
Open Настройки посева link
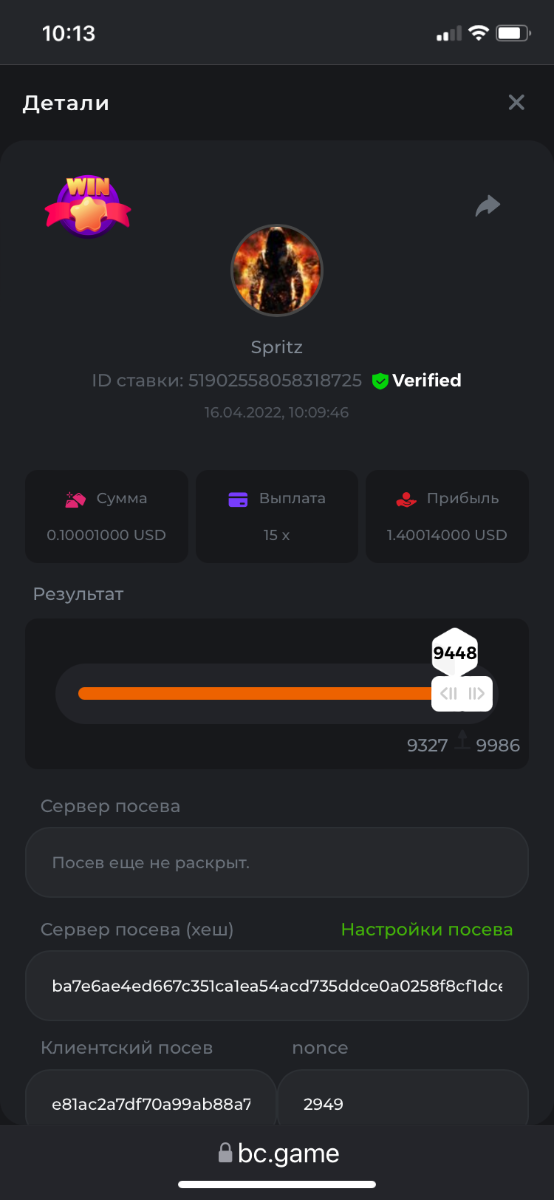[x=427, y=929]
